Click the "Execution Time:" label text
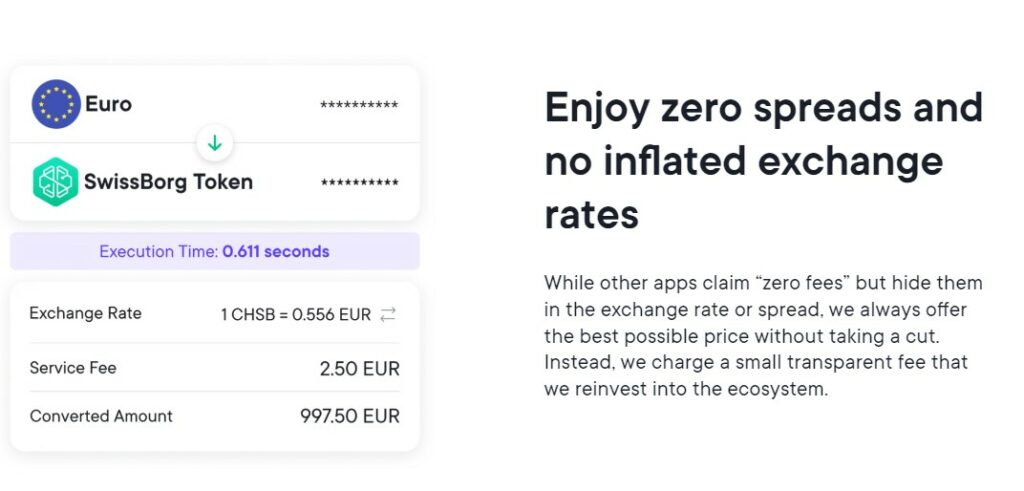The image size is (1024, 491). 158,252
